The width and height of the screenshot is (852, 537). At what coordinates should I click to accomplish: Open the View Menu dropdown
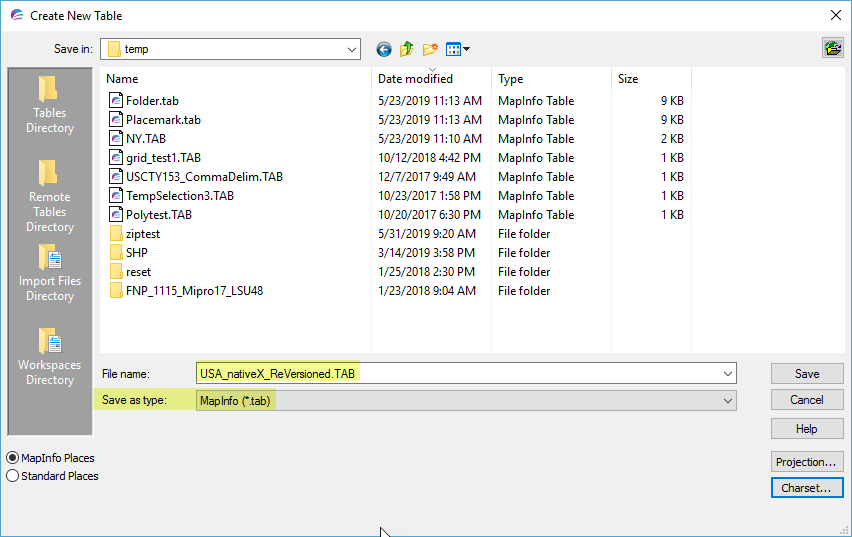[x=458, y=49]
